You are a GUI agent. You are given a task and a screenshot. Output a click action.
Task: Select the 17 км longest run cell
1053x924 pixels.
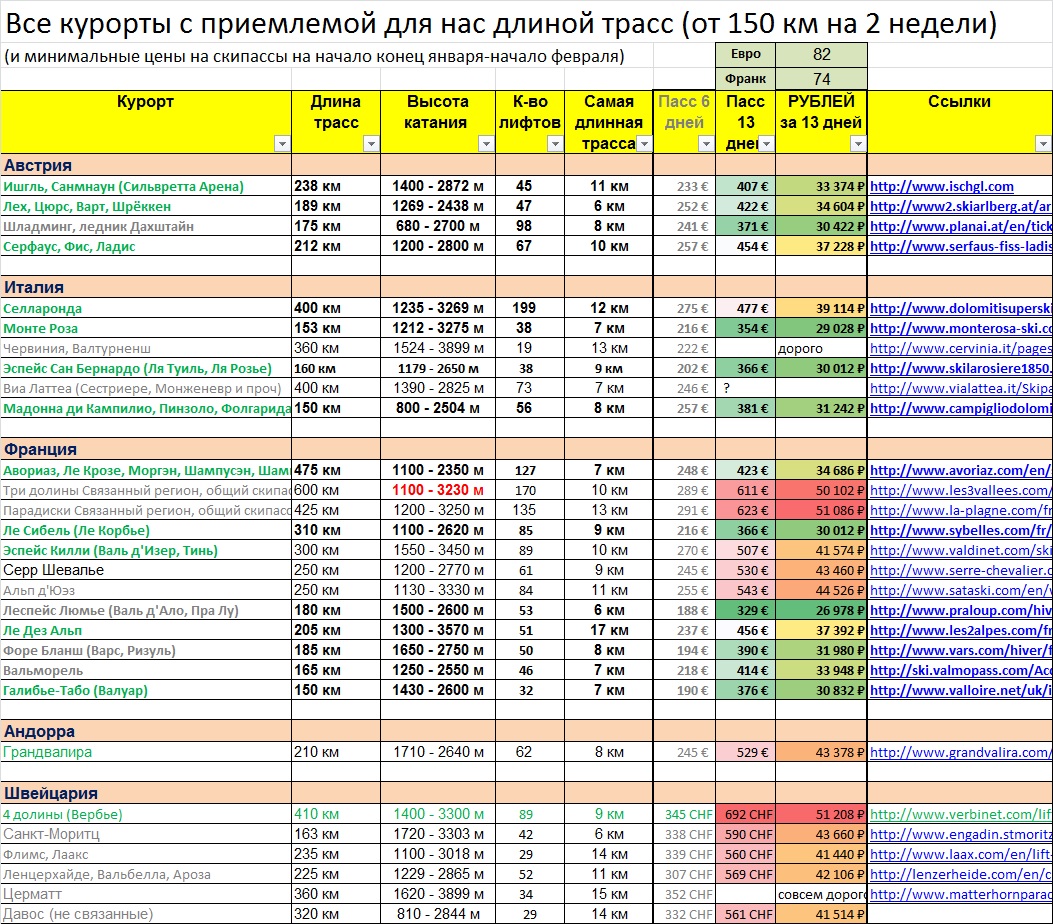[x=608, y=631]
